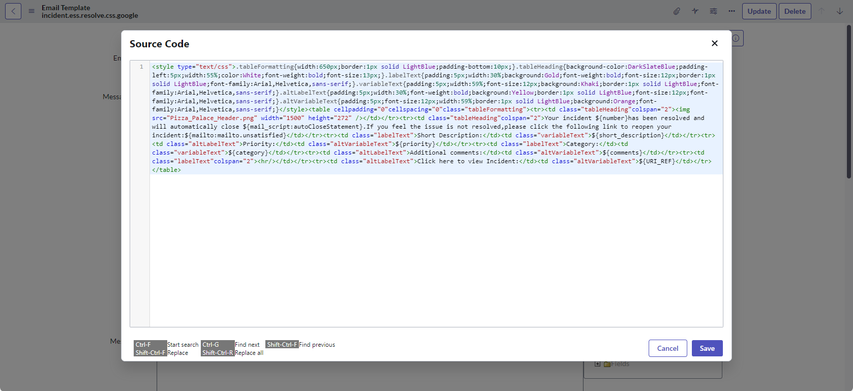
Task: Open the activity stream pulse icon
Action: pyautogui.click(x=695, y=11)
